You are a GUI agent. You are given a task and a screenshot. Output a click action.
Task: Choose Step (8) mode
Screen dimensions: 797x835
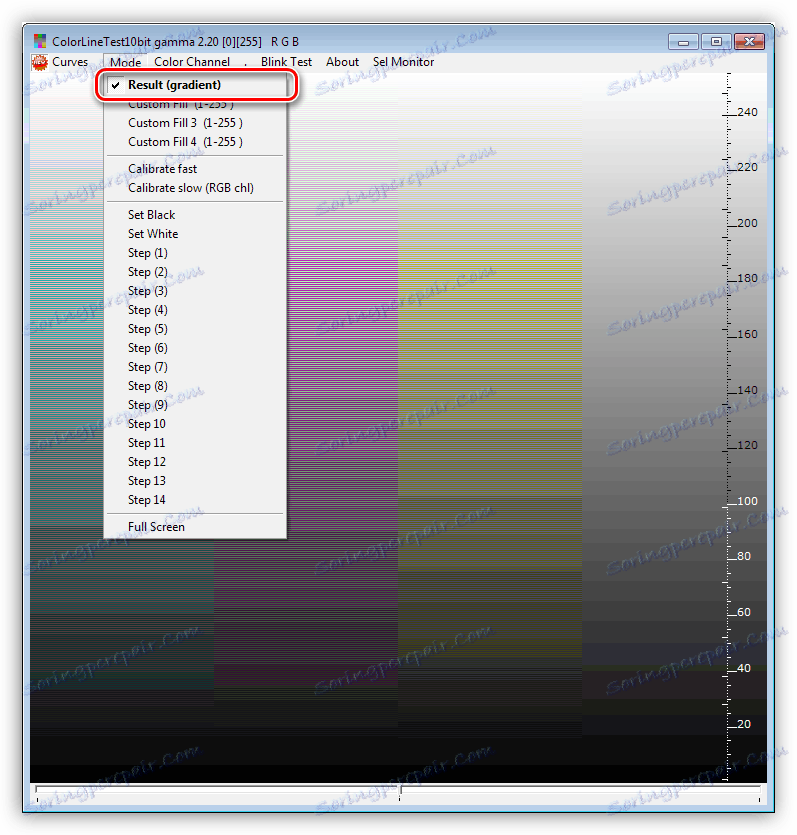coord(196,386)
